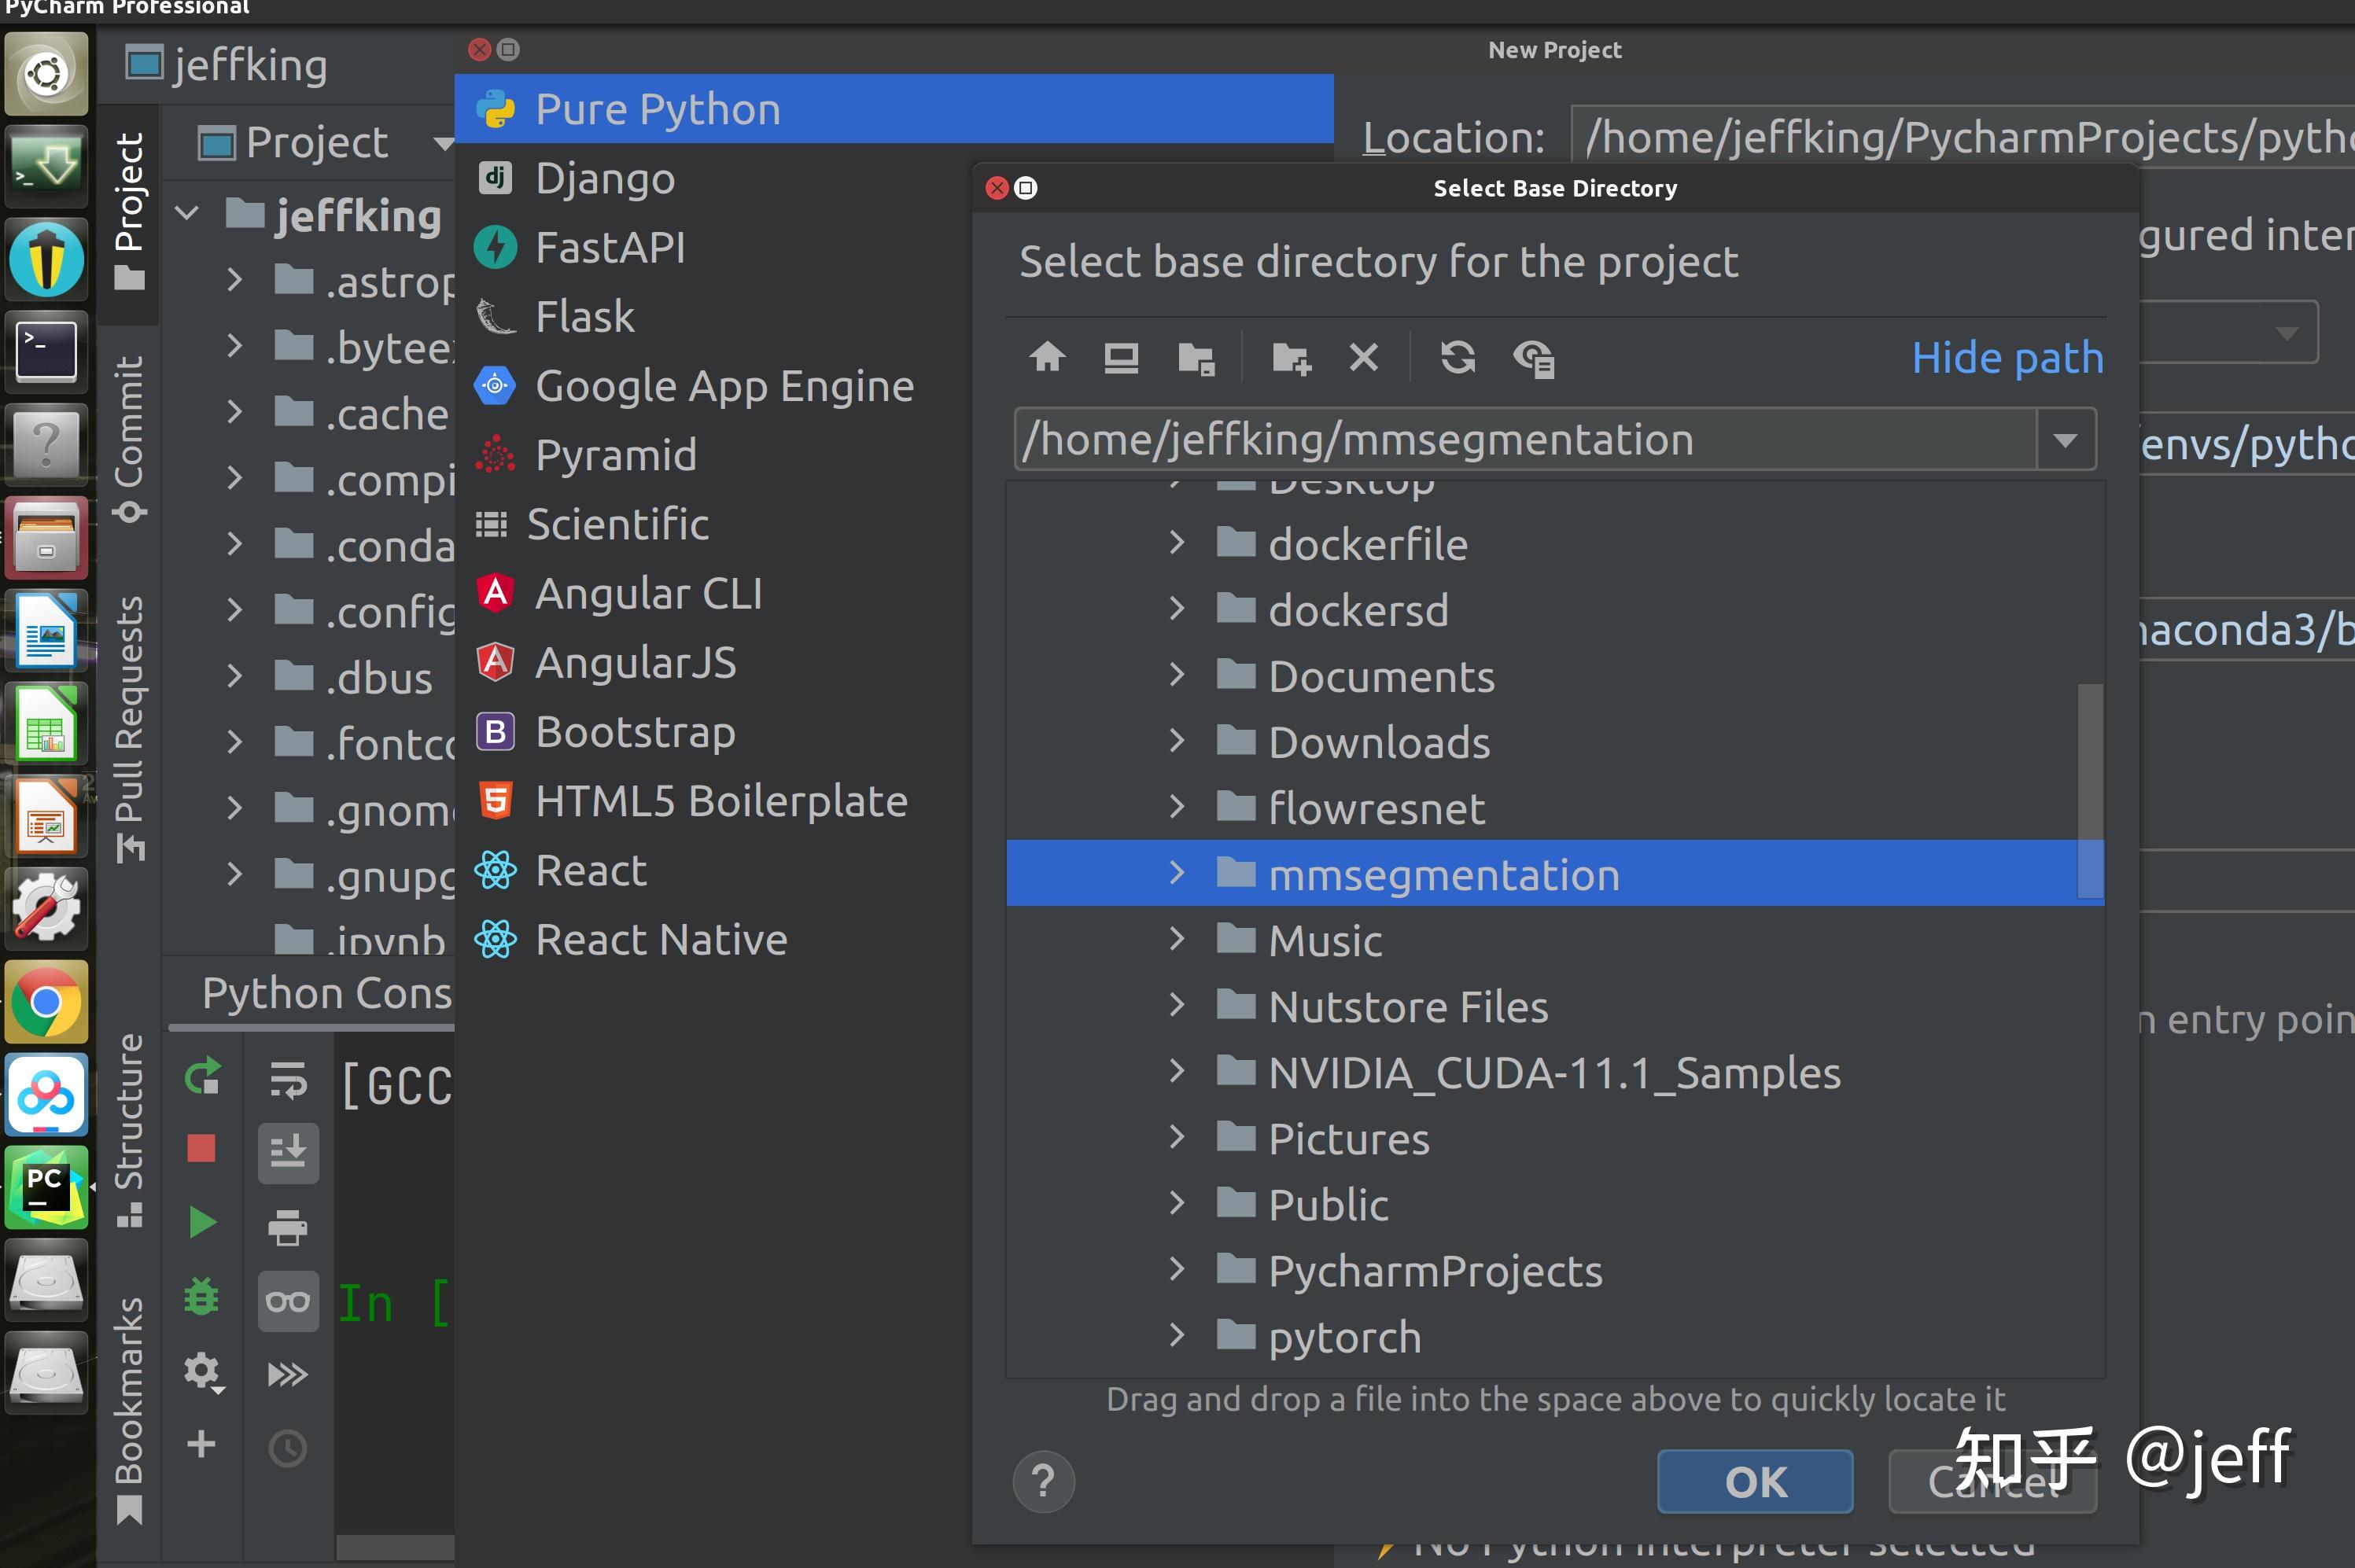Refresh the directory tree

tap(1457, 357)
